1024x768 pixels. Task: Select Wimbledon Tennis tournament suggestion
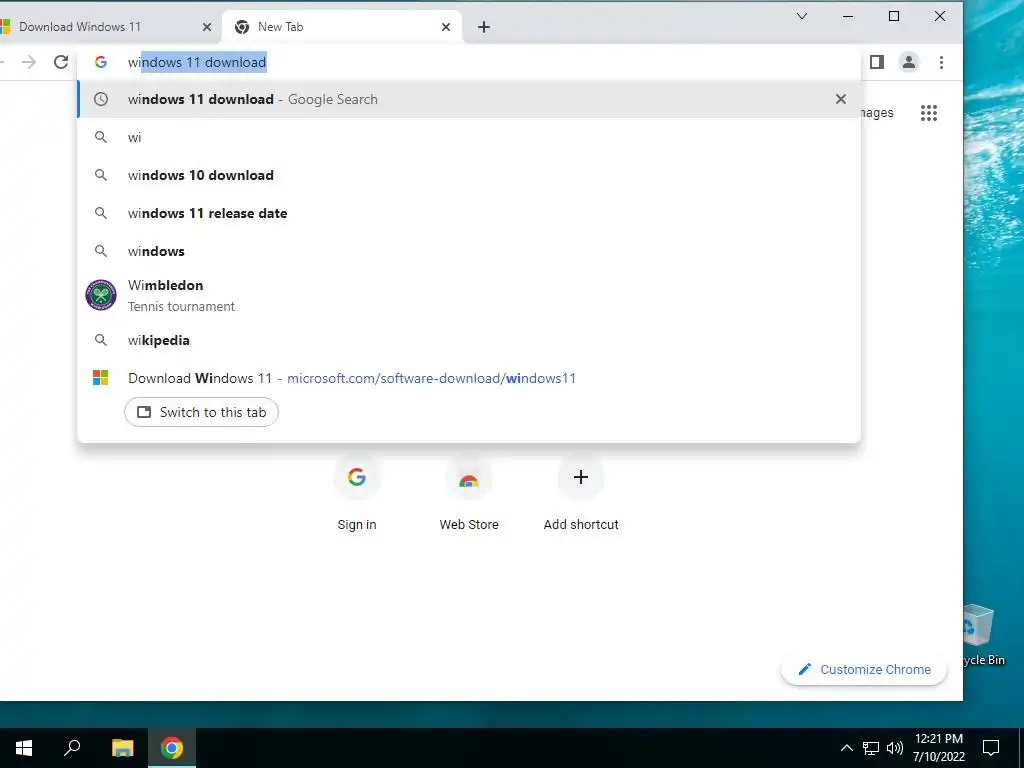pos(469,295)
